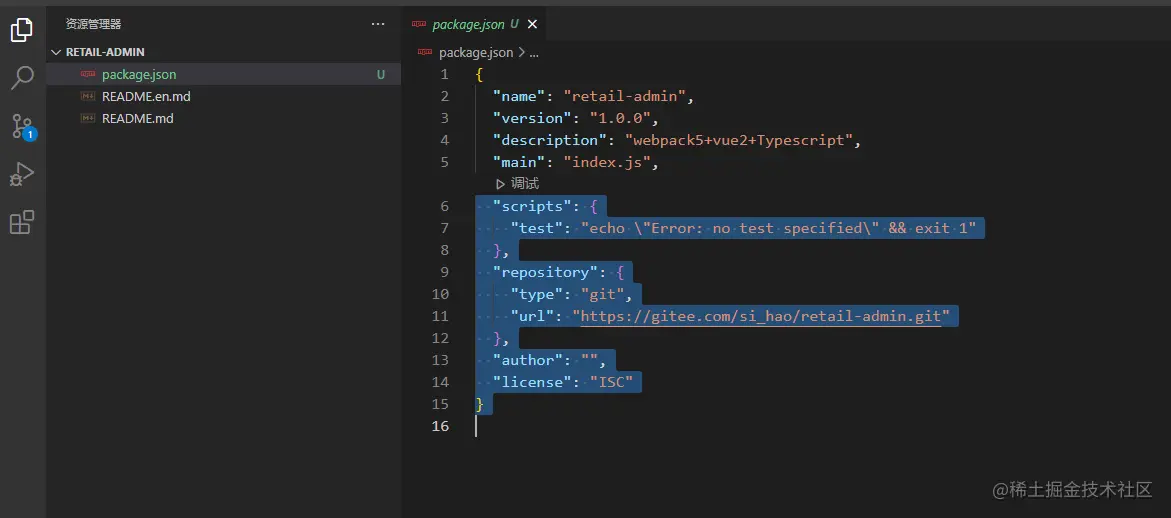Click the markdown icon beside README.en.md
Screen dimensions: 1171x518
(x=88, y=96)
